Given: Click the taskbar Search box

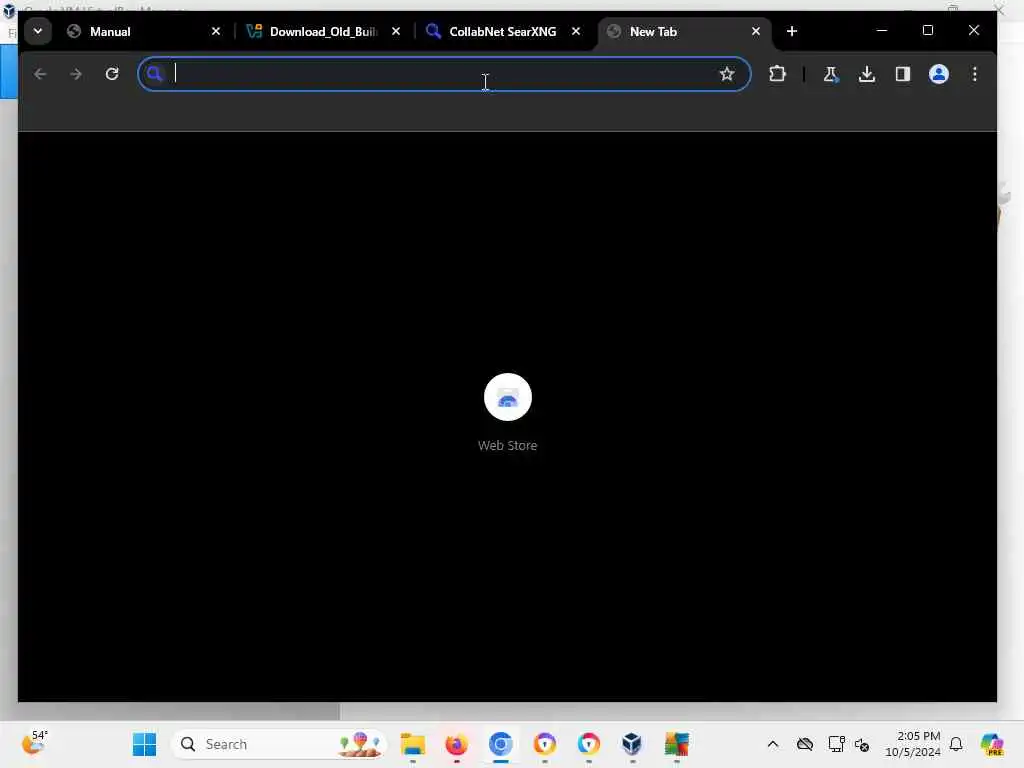Looking at the screenshot, I should [x=280, y=744].
